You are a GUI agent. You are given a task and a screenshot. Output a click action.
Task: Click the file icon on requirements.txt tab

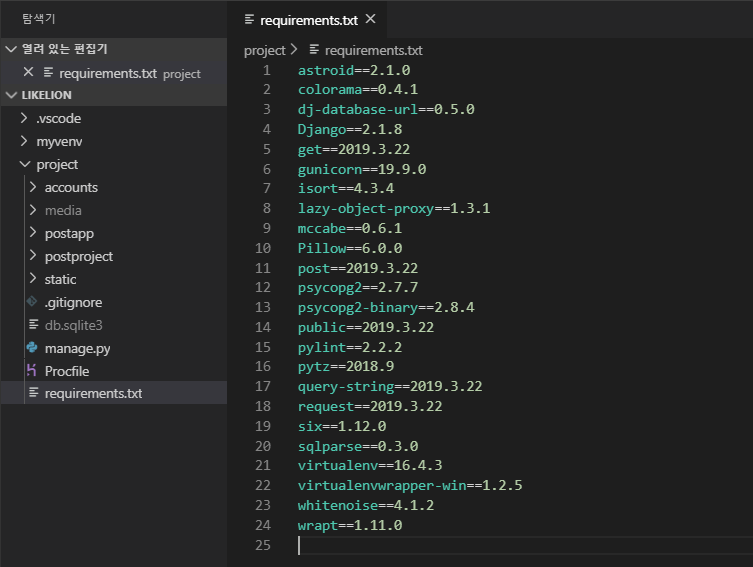point(249,19)
